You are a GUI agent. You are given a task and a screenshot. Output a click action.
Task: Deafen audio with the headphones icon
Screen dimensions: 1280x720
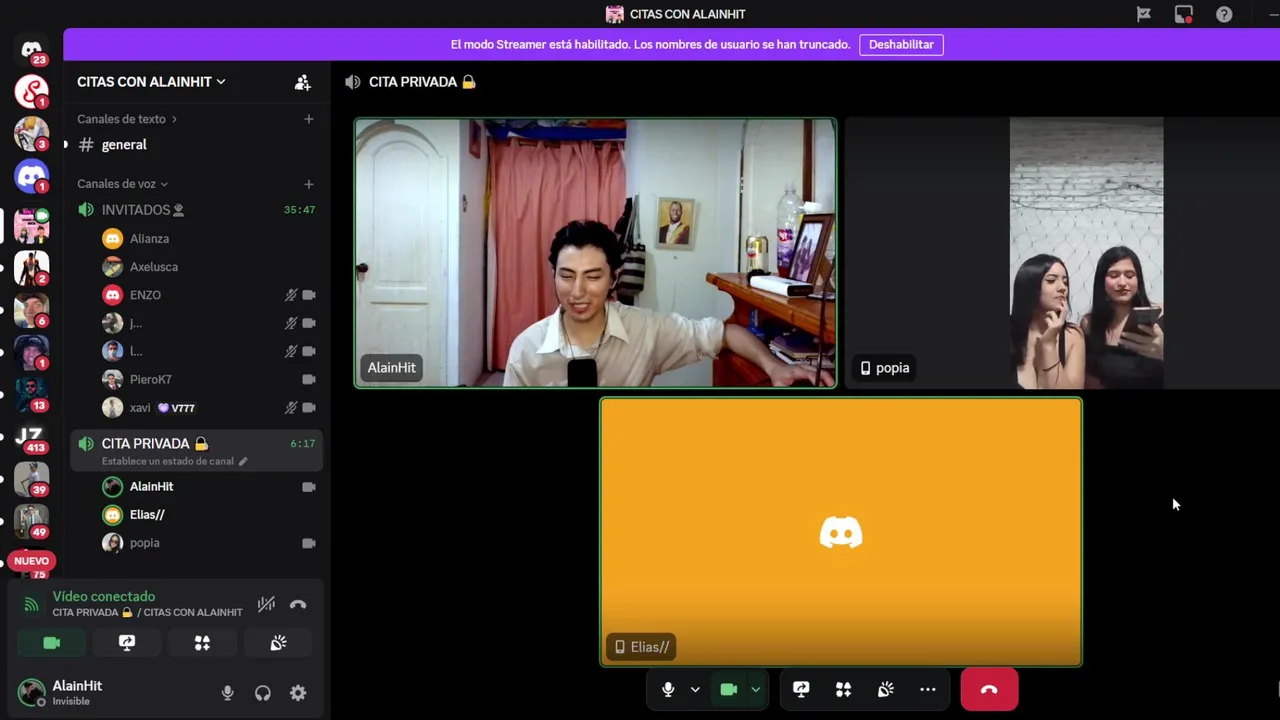tap(263, 693)
